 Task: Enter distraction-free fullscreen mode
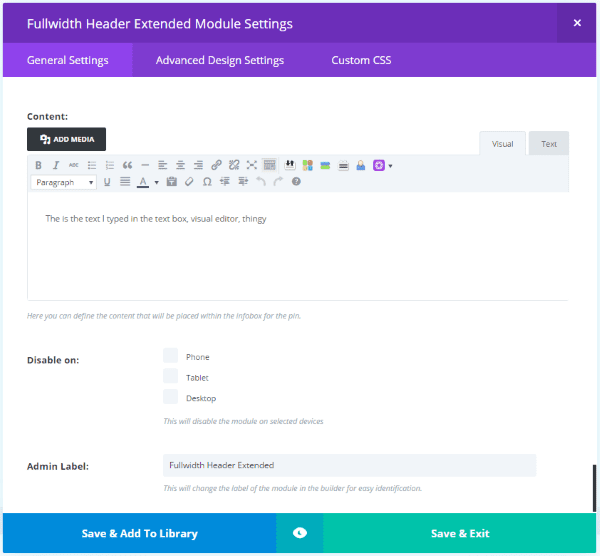[251, 165]
